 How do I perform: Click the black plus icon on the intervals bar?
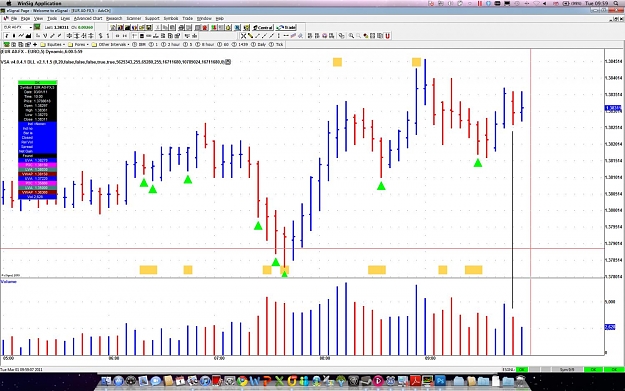click(x=35, y=45)
